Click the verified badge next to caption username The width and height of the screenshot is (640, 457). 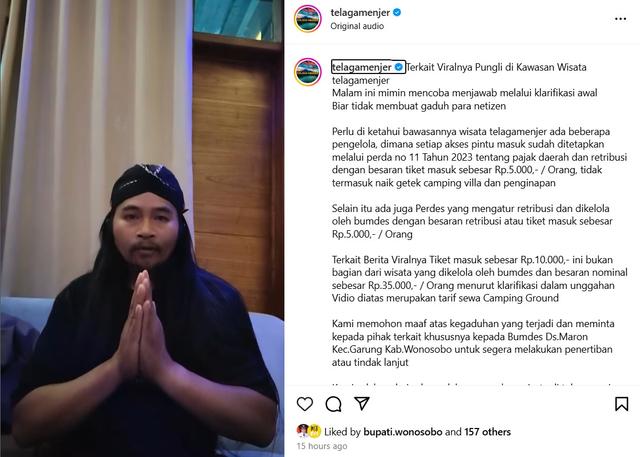pyautogui.click(x=399, y=67)
